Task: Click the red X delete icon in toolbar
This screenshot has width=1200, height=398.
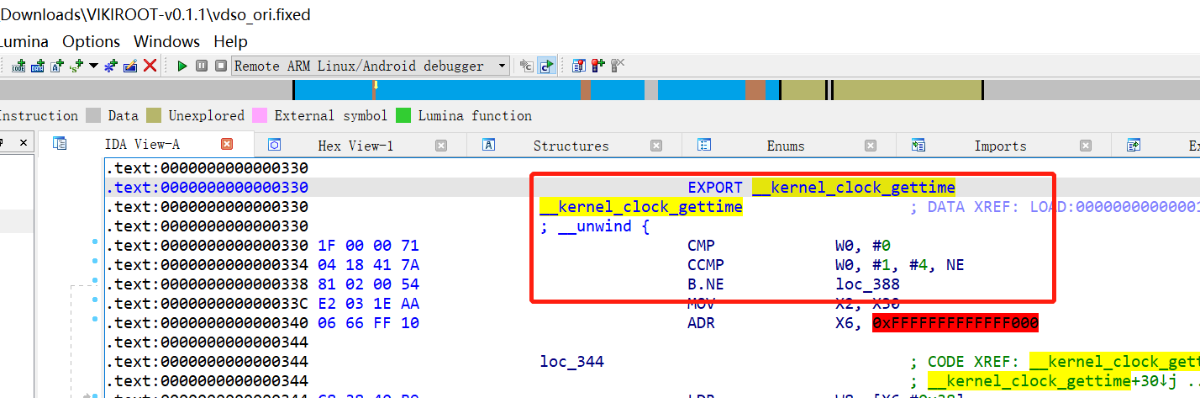Action: click(x=150, y=66)
